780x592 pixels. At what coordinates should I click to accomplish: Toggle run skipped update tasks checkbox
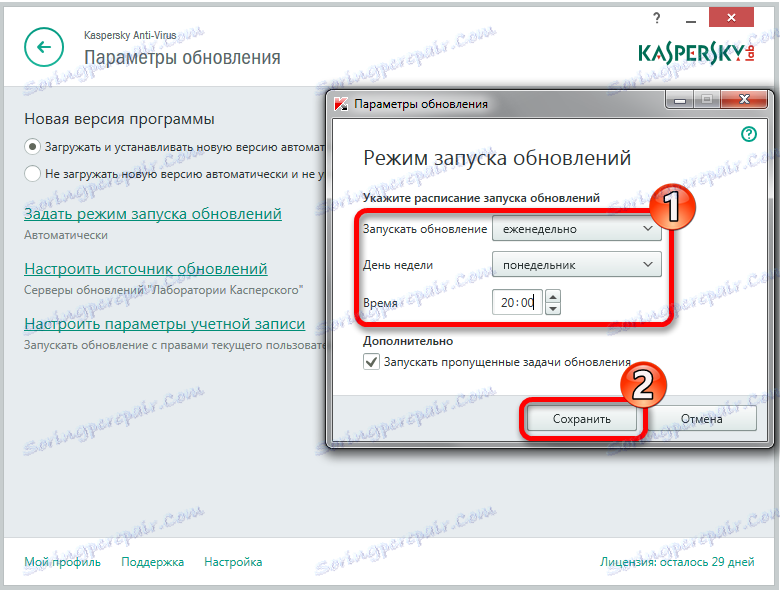click(371, 362)
